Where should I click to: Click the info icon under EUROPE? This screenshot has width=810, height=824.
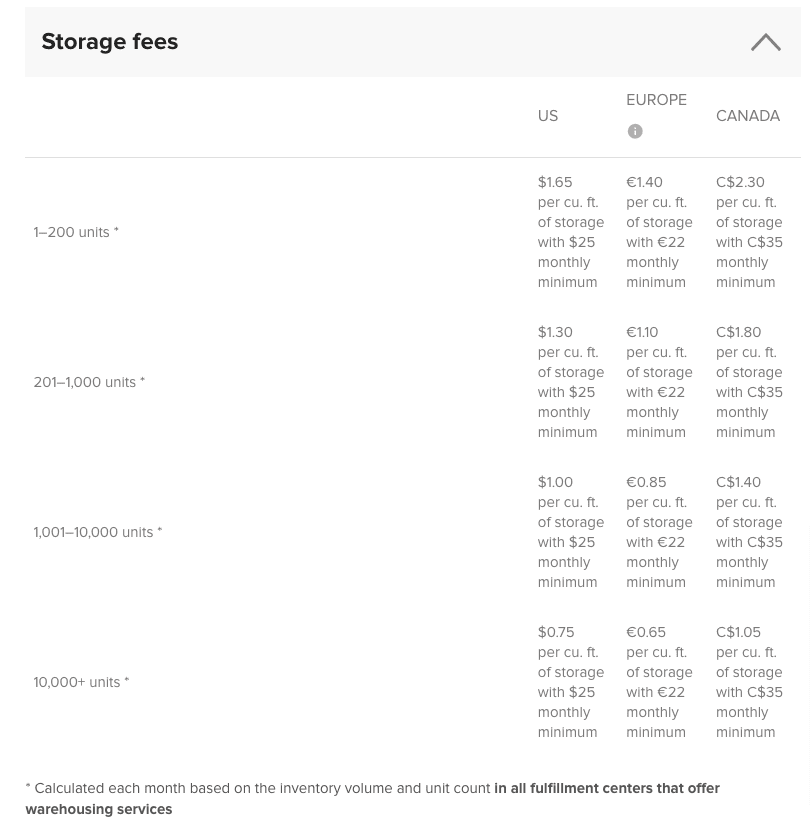635,131
